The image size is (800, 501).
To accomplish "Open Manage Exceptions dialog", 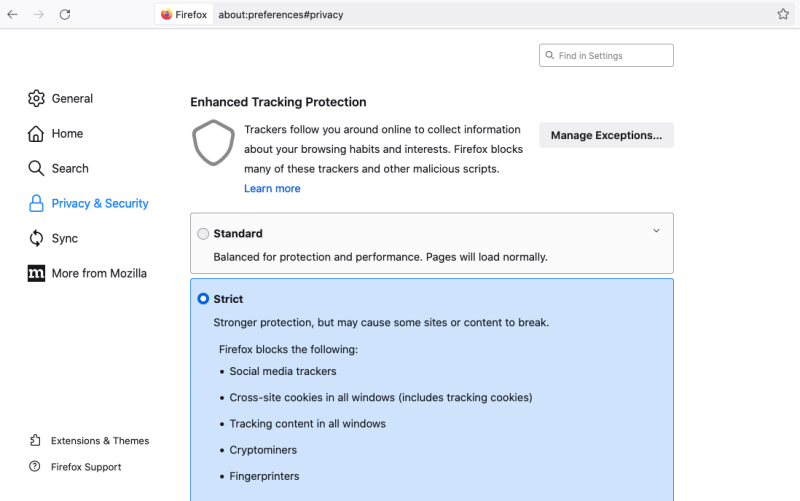I will tap(606, 135).
